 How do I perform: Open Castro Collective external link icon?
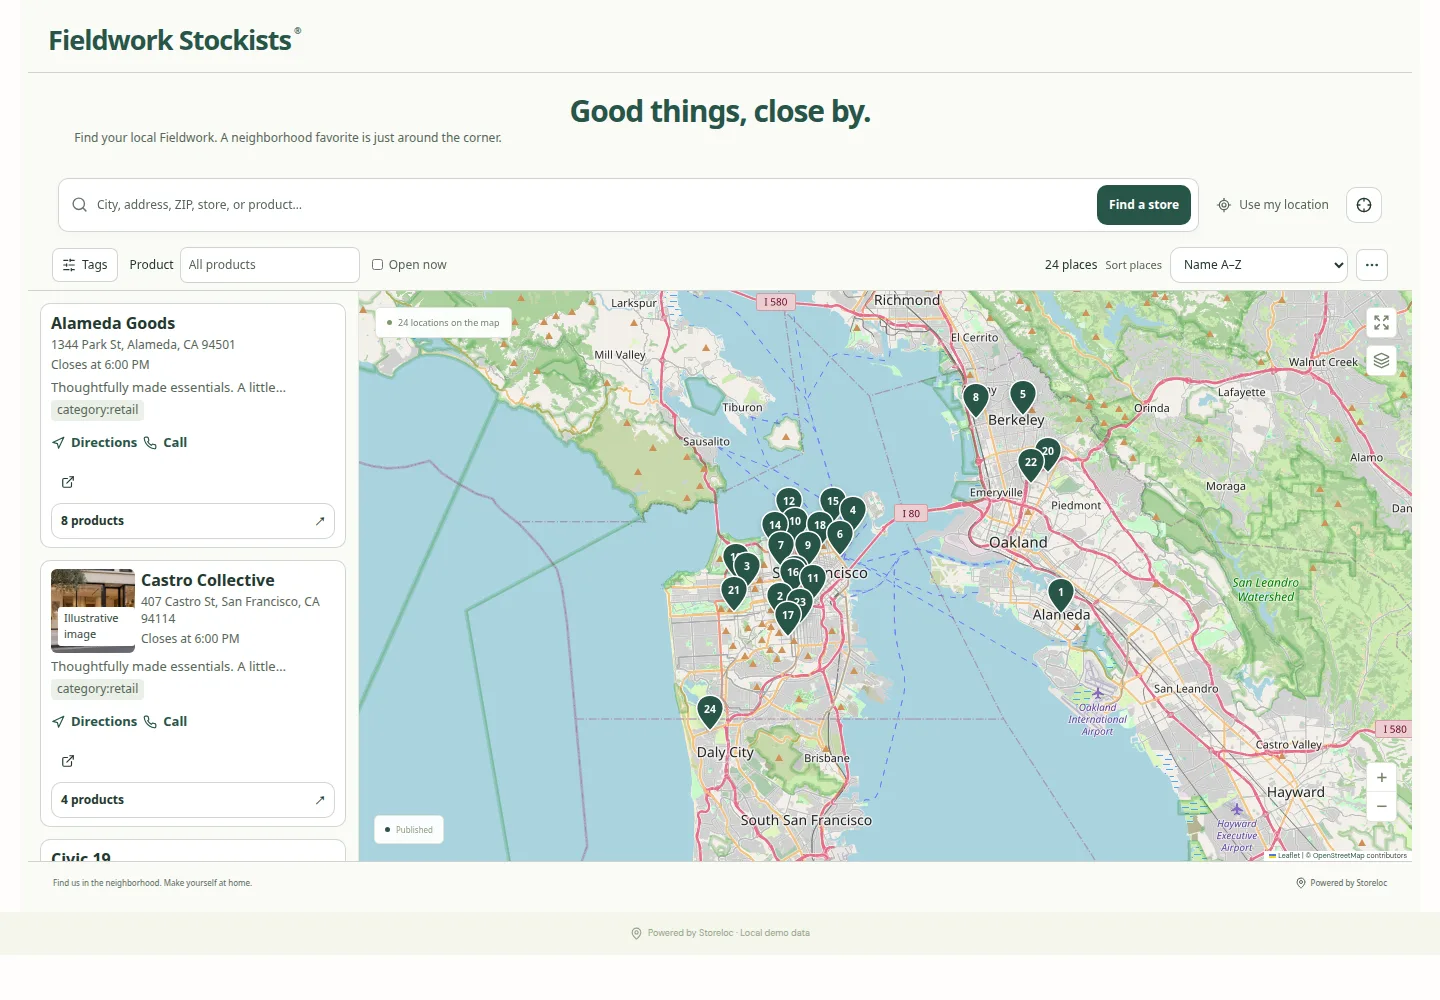click(68, 761)
